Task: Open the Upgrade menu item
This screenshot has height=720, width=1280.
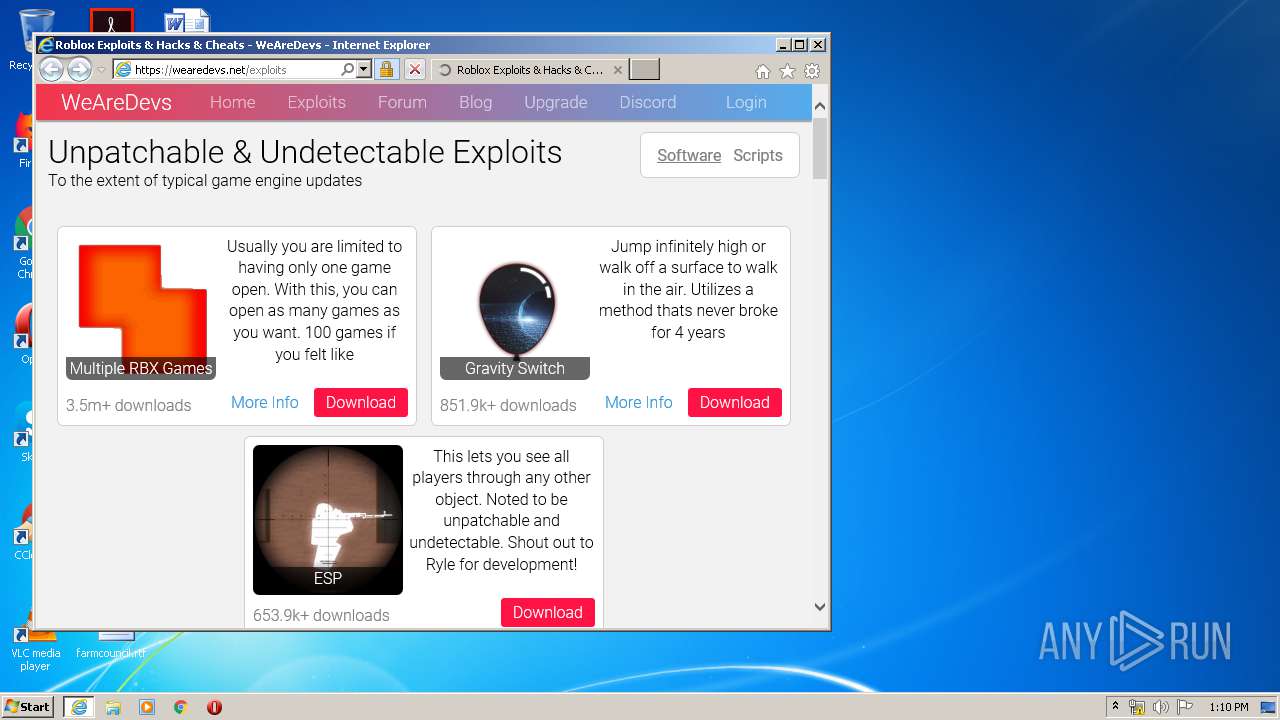Action: [555, 102]
